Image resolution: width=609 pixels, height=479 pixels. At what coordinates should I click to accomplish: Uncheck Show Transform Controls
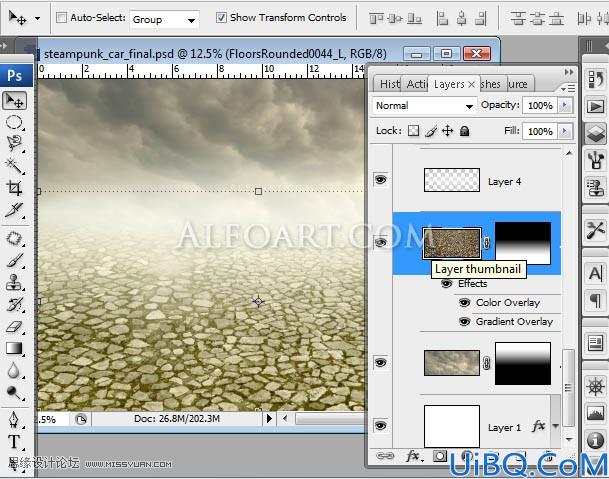tap(221, 17)
